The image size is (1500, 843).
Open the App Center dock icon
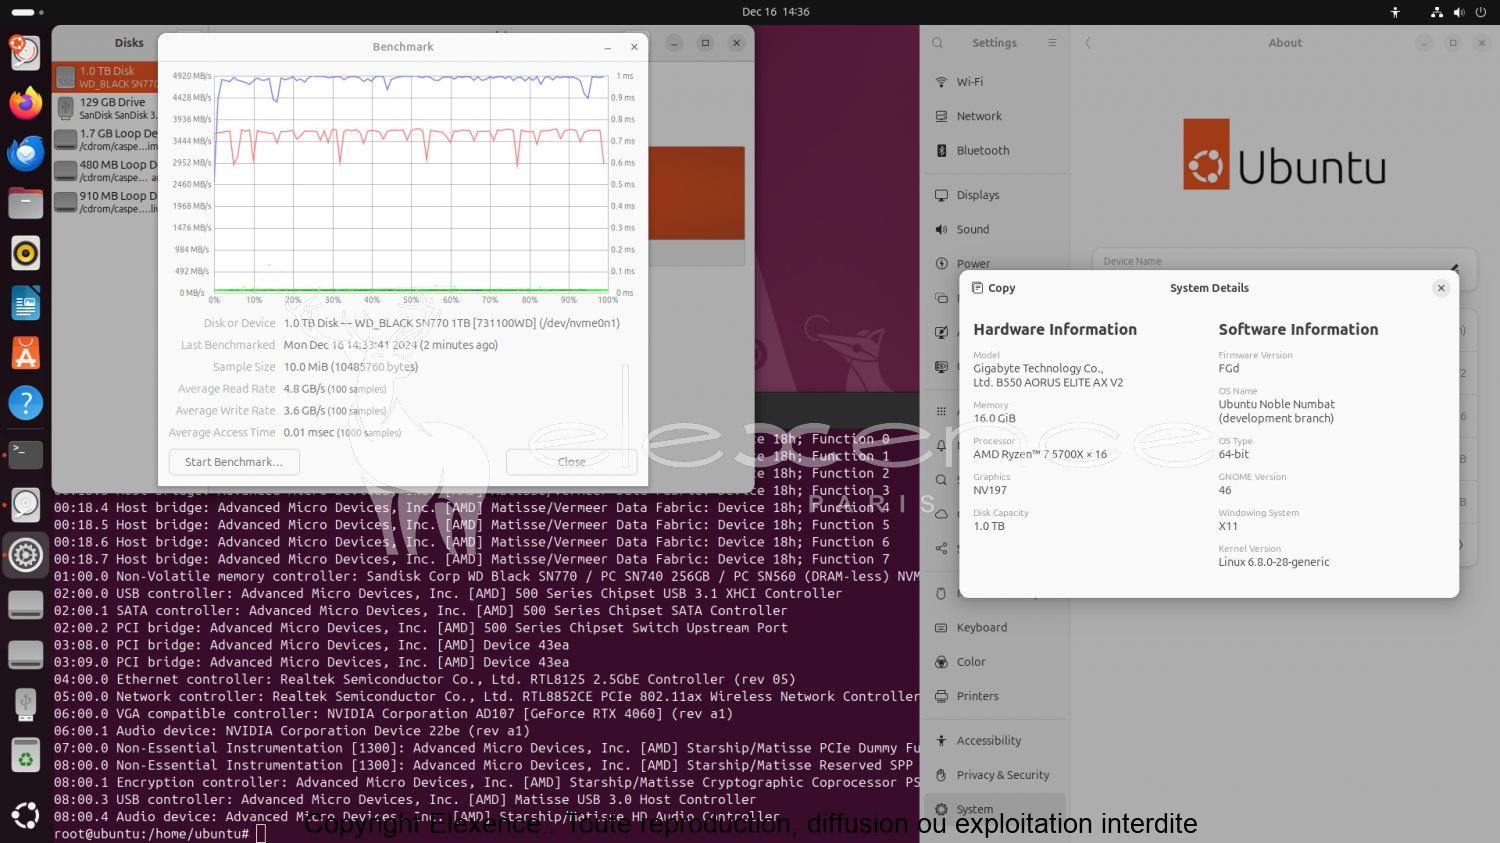[x=26, y=353]
